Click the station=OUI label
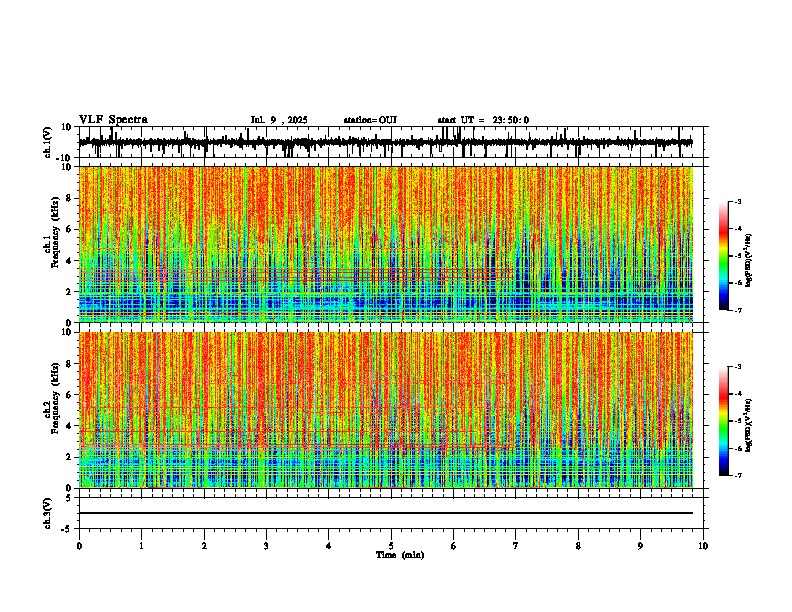The image size is (792, 612). coord(370,120)
